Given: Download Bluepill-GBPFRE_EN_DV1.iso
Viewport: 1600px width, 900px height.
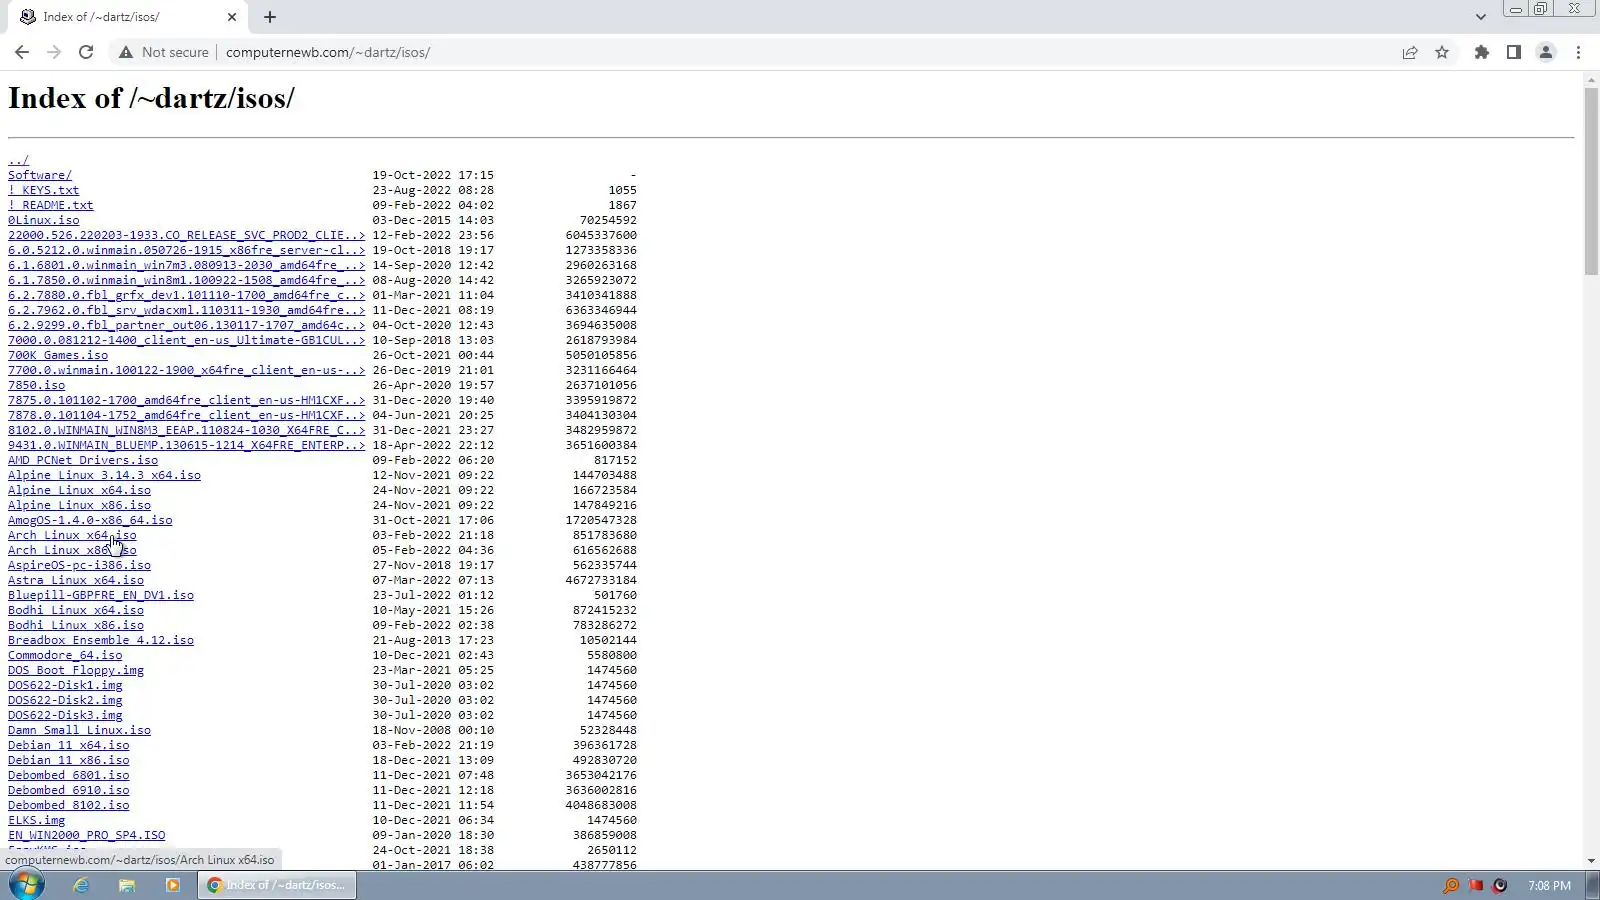Looking at the screenshot, I should pyautogui.click(x=101, y=595).
